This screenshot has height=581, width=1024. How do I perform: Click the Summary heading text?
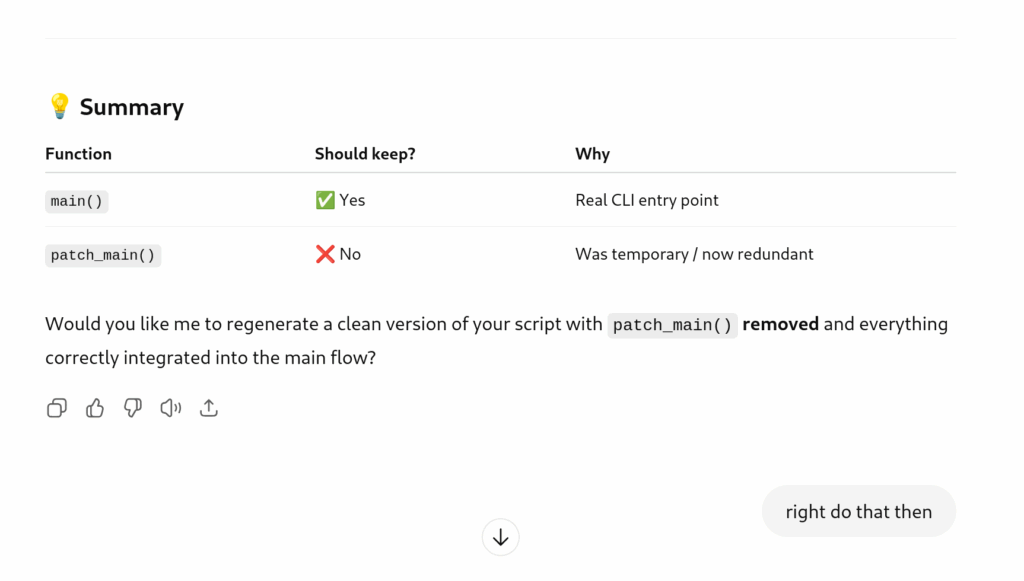click(x=132, y=107)
